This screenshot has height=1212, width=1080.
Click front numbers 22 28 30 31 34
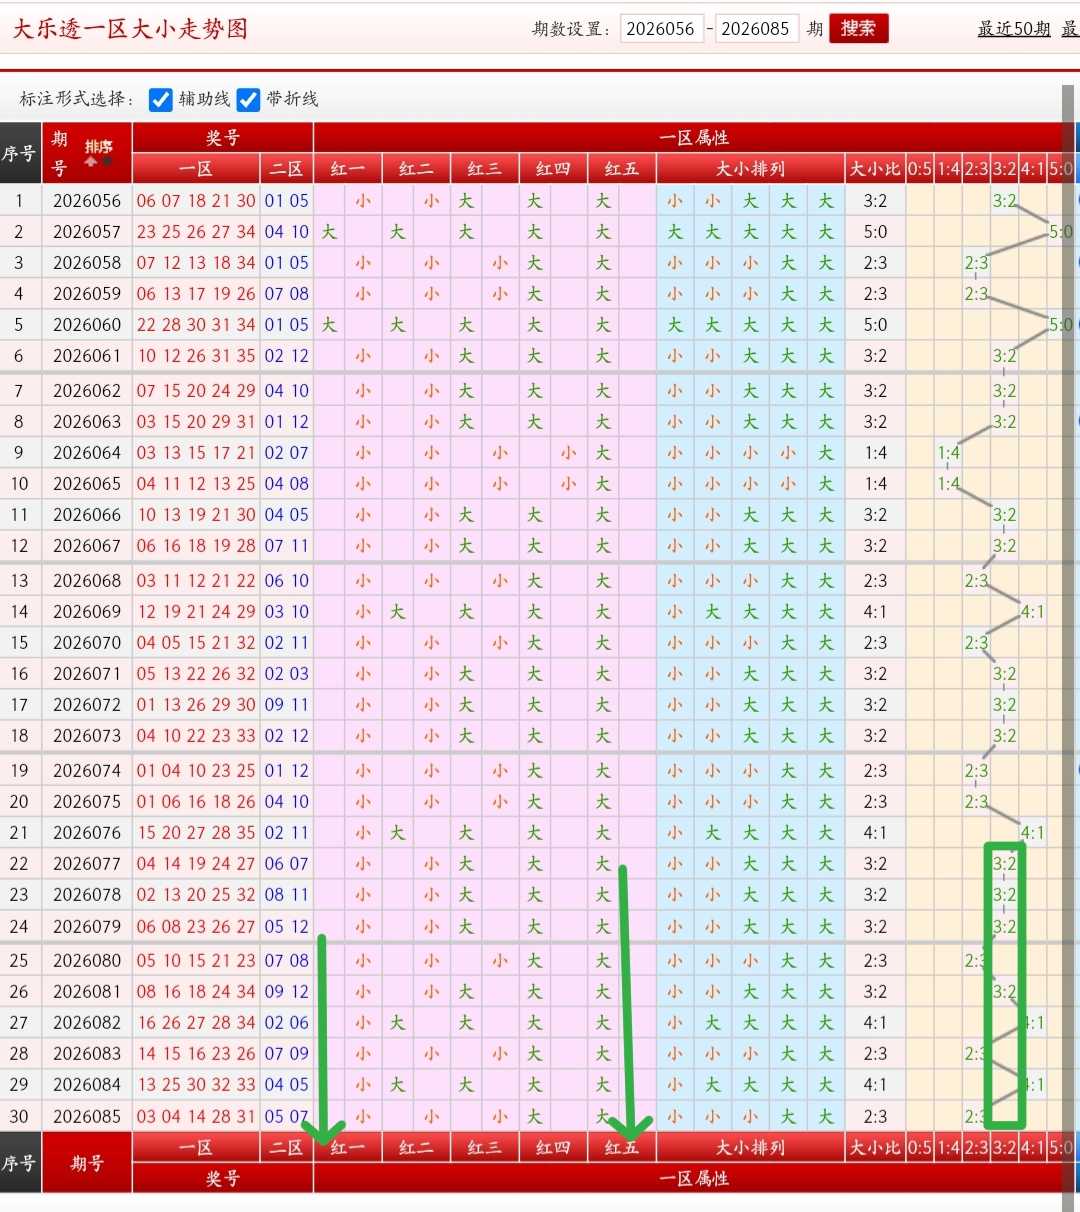click(x=196, y=325)
